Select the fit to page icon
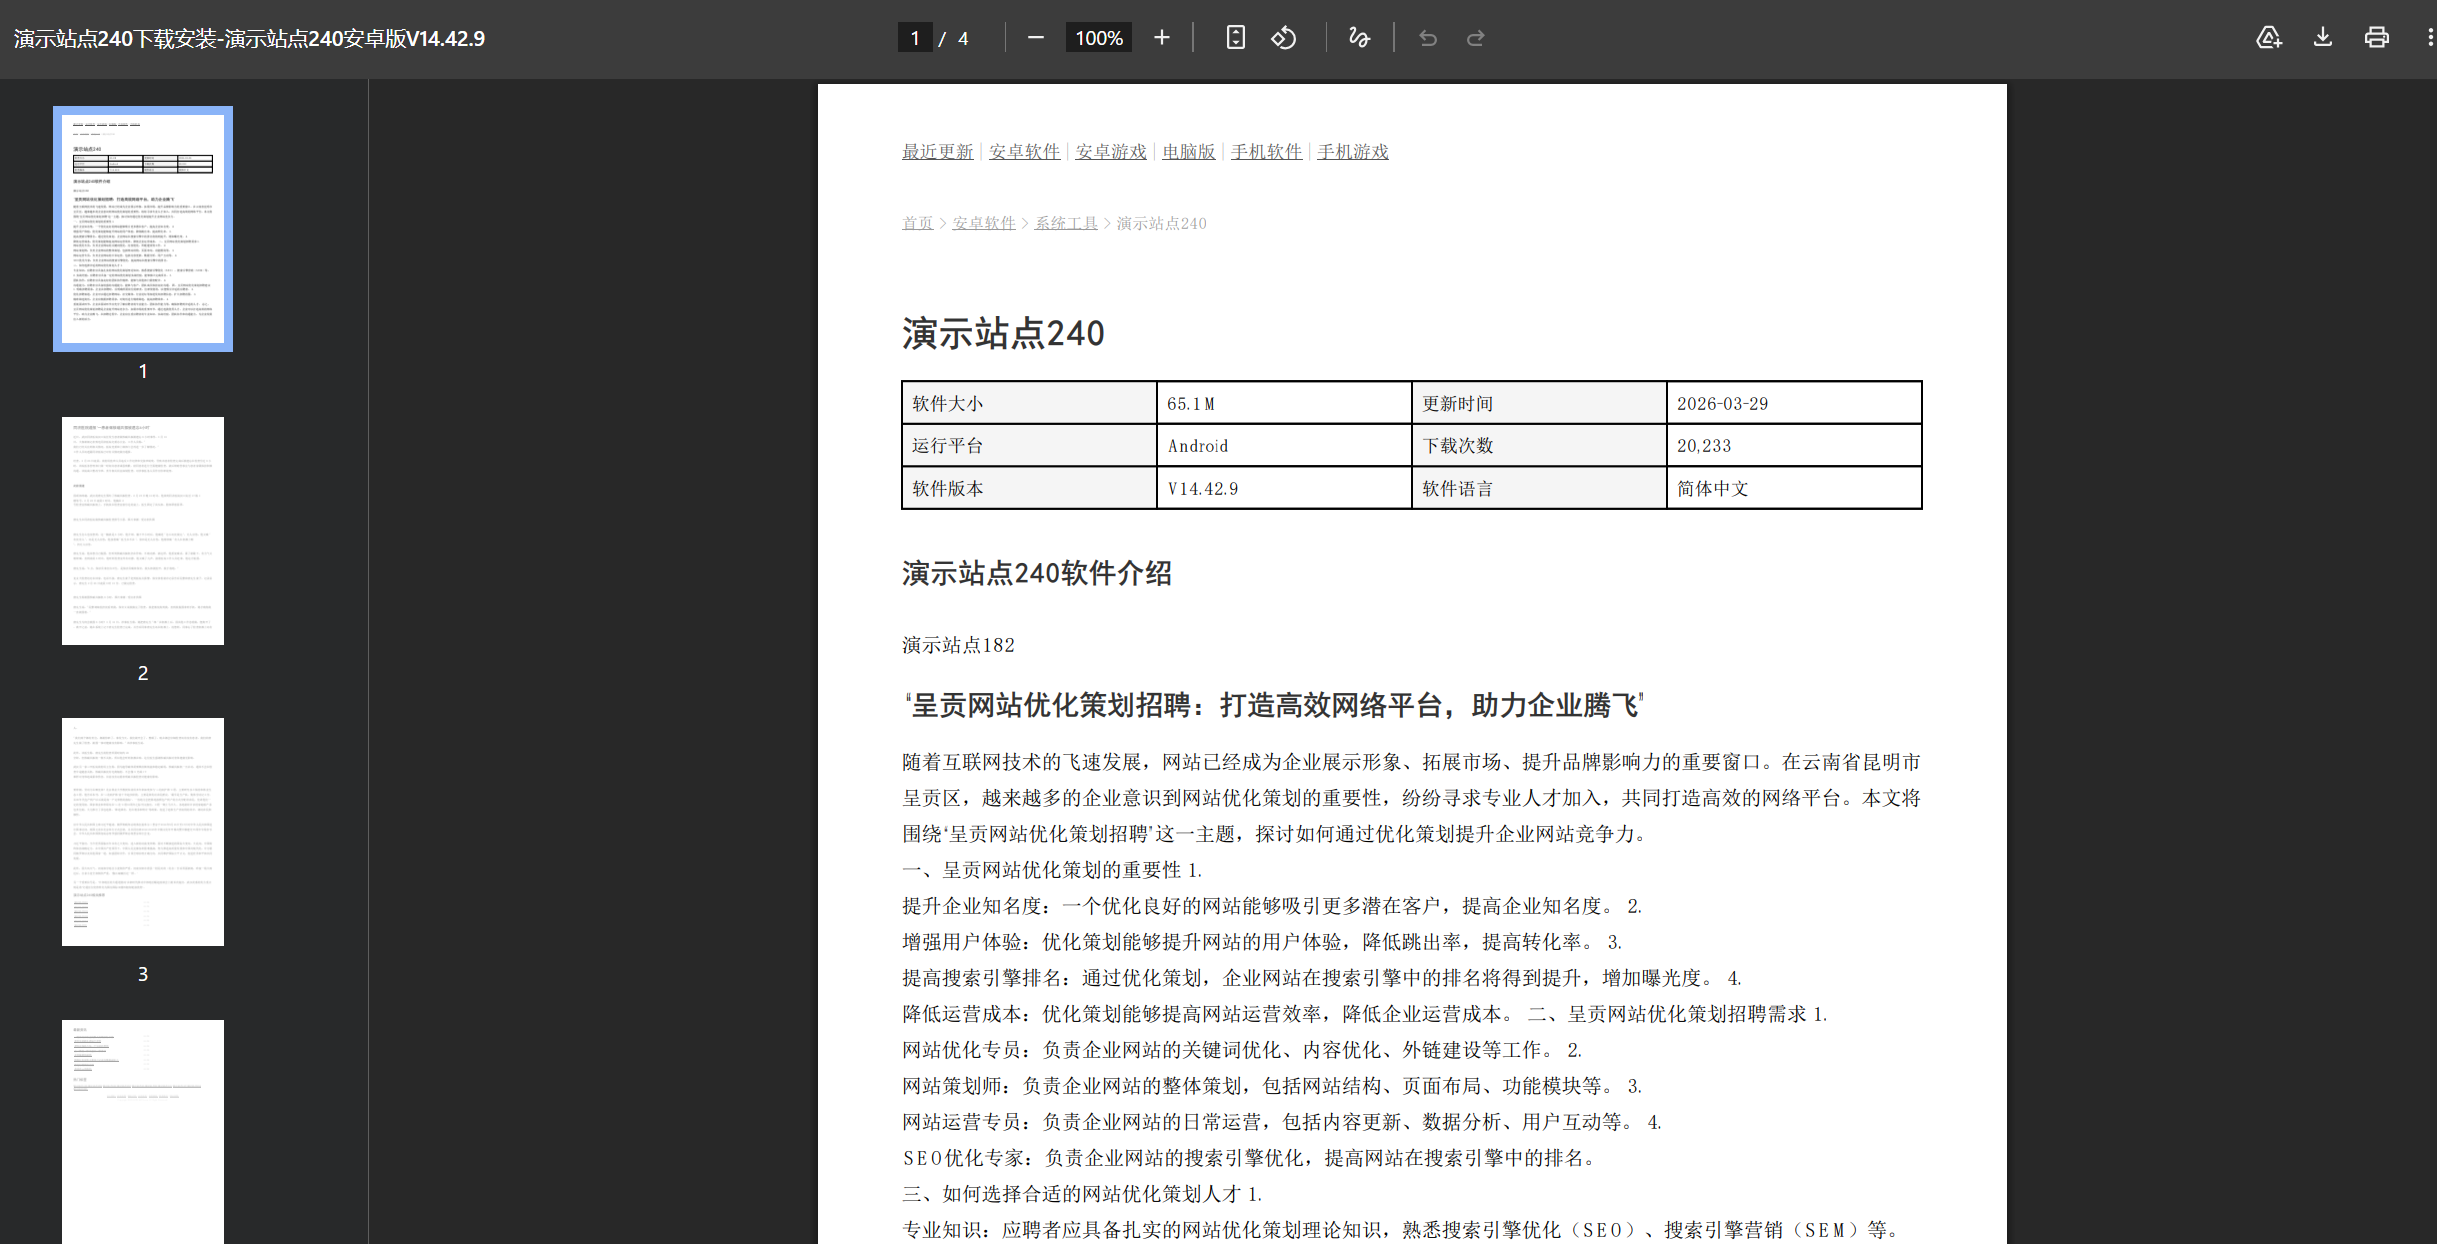The image size is (2437, 1244). pyautogui.click(x=1236, y=37)
